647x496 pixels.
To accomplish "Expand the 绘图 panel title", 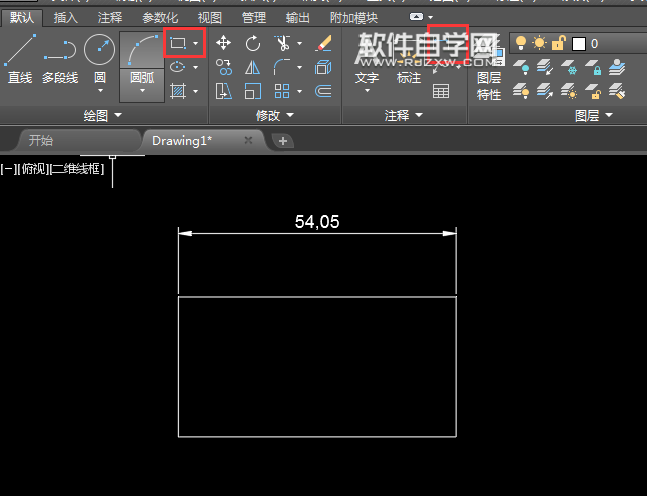I will point(103,115).
